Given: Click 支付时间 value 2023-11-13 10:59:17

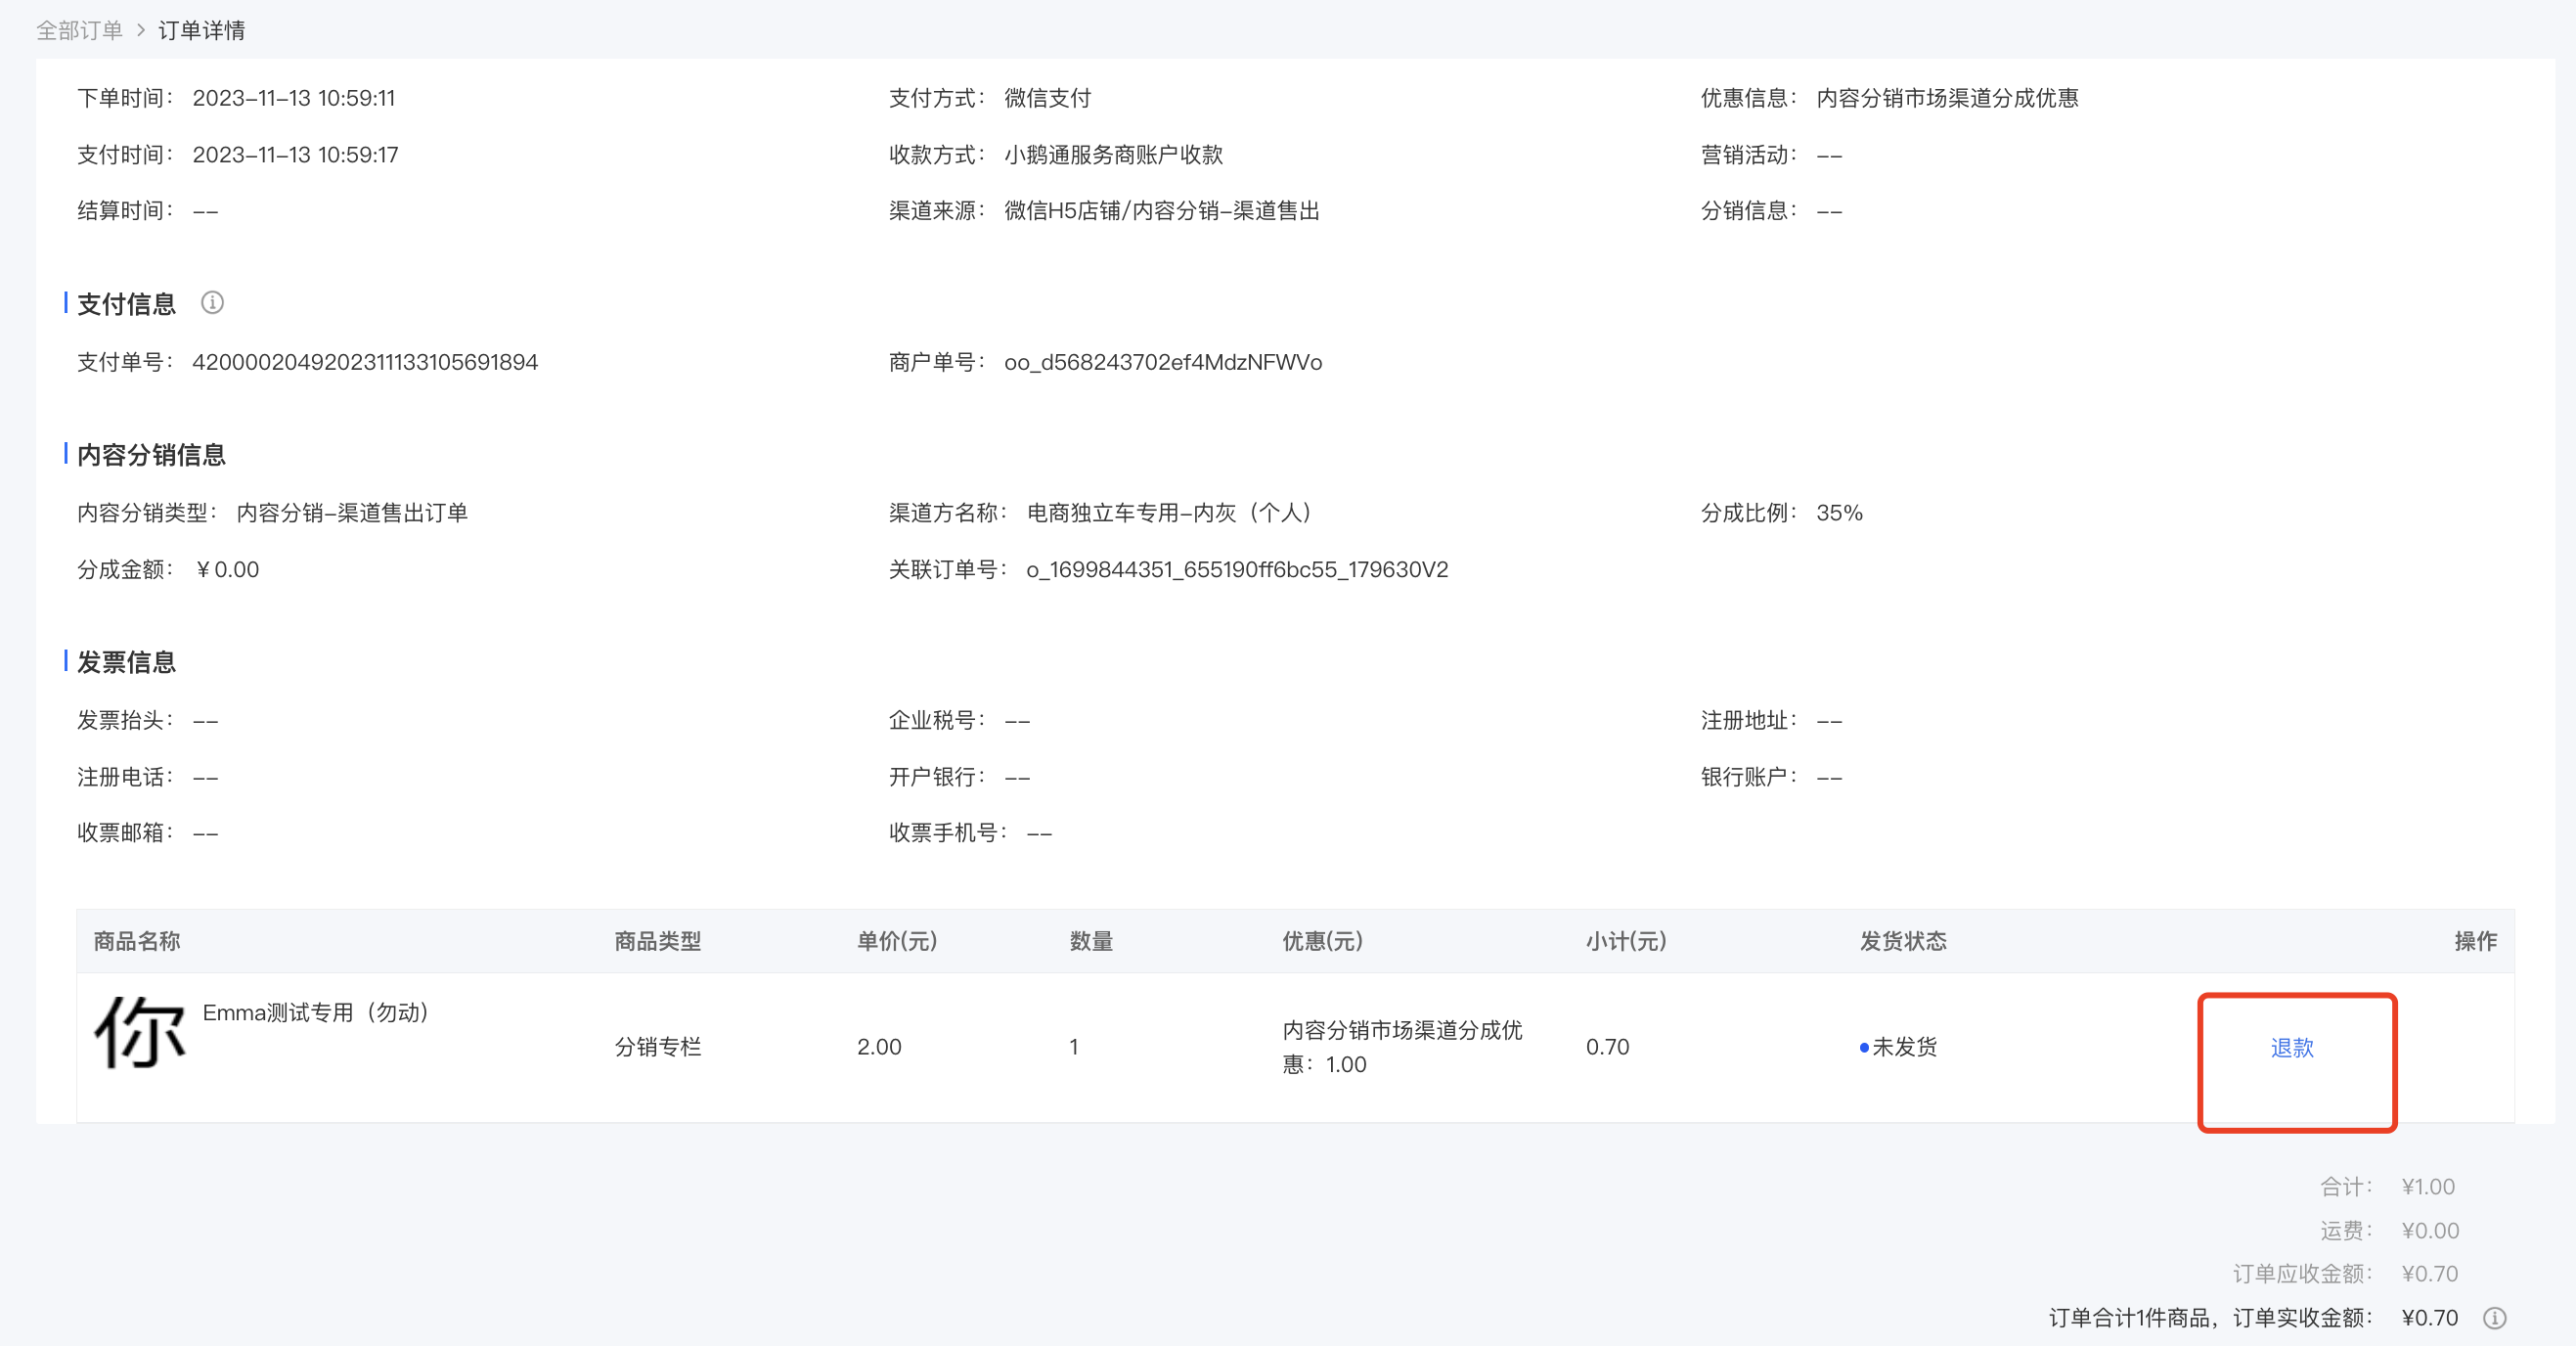Looking at the screenshot, I should tap(295, 155).
